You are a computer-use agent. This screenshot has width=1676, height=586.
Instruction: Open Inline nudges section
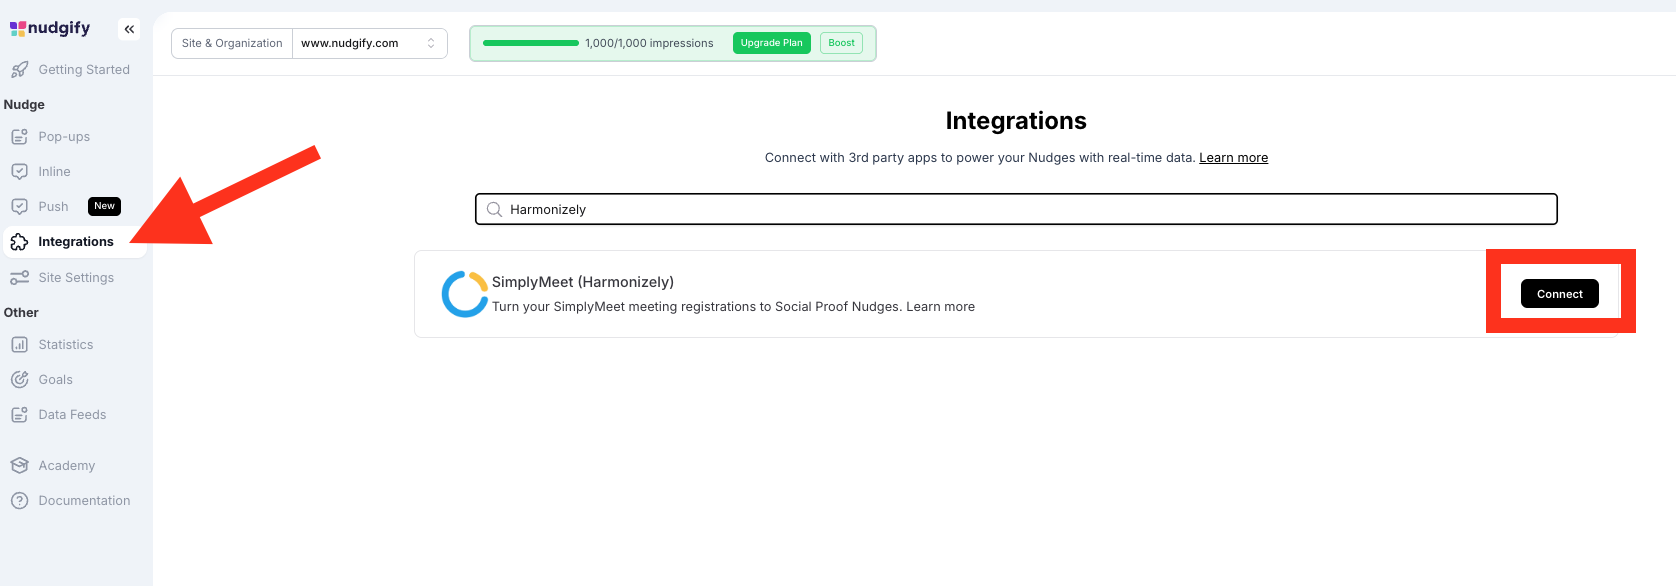pyautogui.click(x=54, y=172)
